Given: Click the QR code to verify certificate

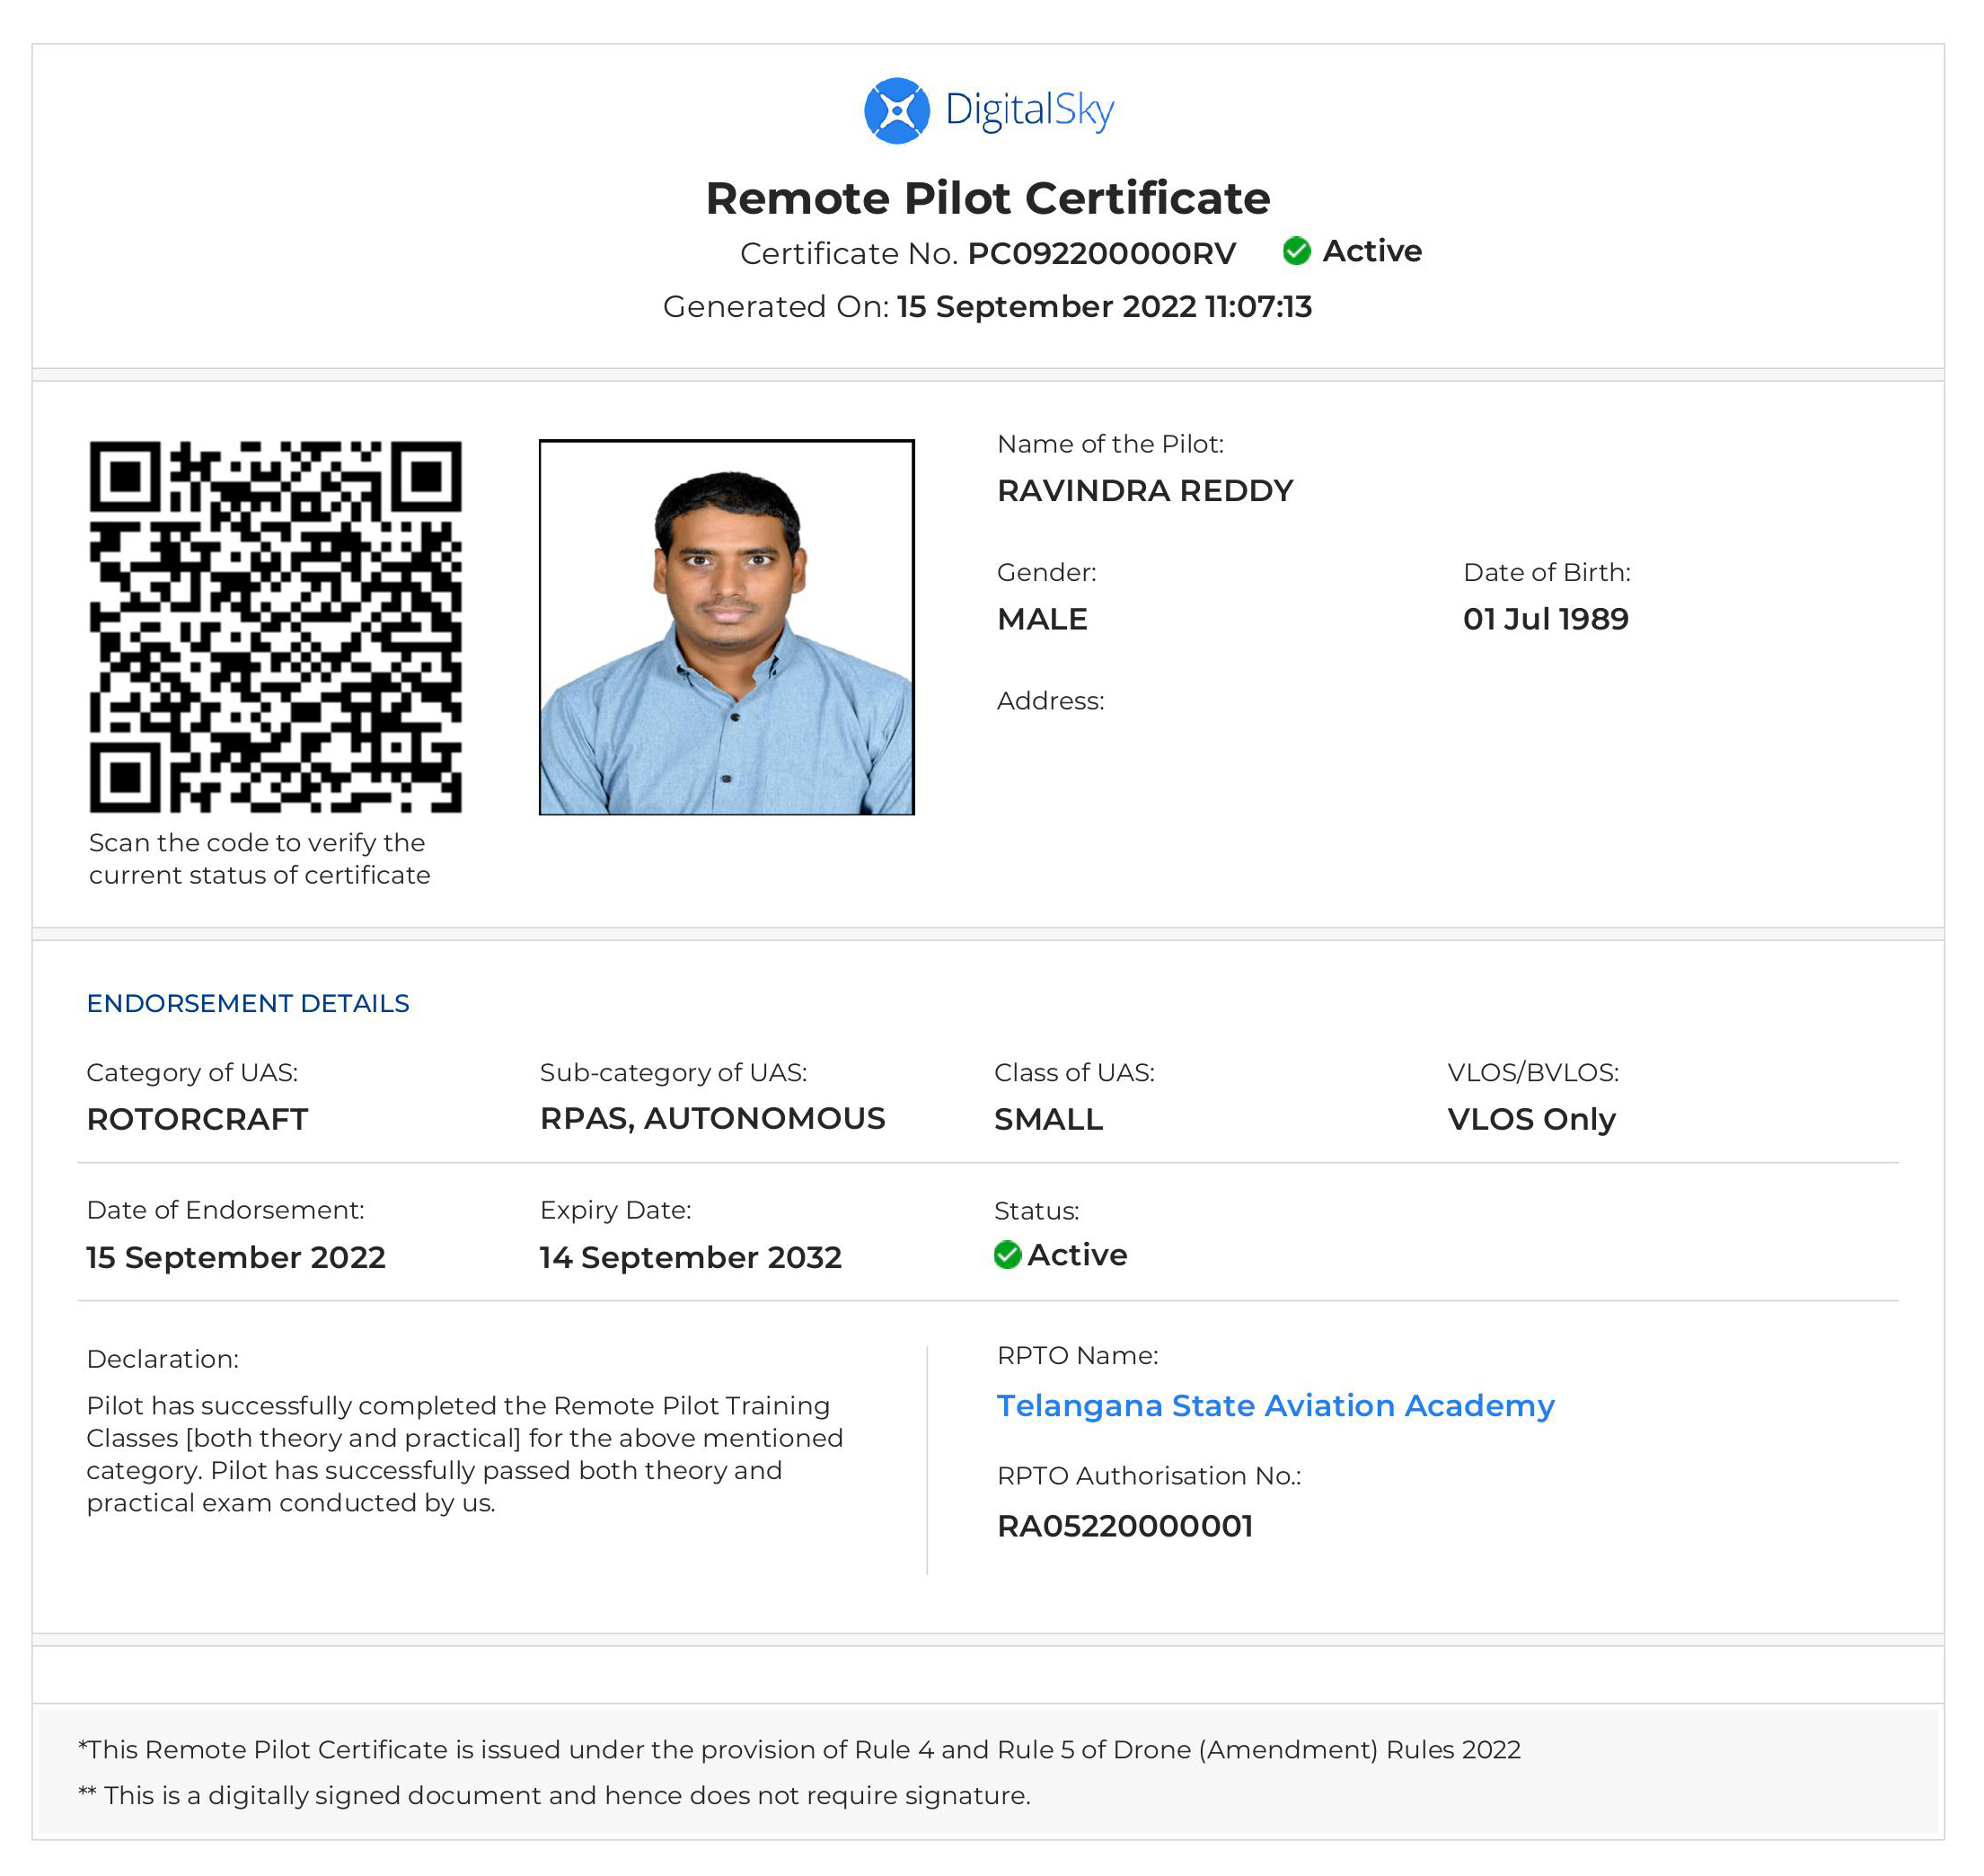Looking at the screenshot, I should tap(276, 627).
